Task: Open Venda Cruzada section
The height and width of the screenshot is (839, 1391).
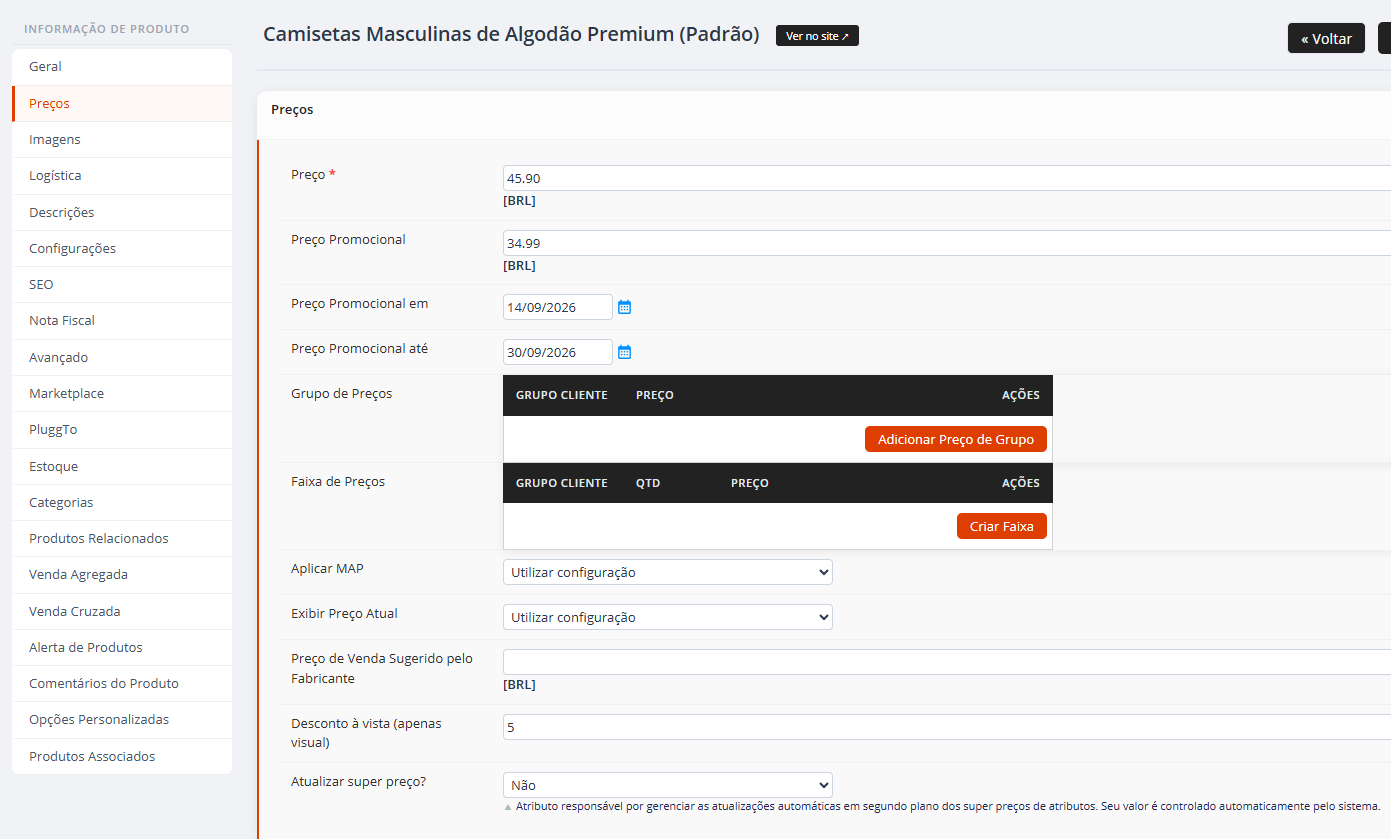Action: [x=122, y=611]
